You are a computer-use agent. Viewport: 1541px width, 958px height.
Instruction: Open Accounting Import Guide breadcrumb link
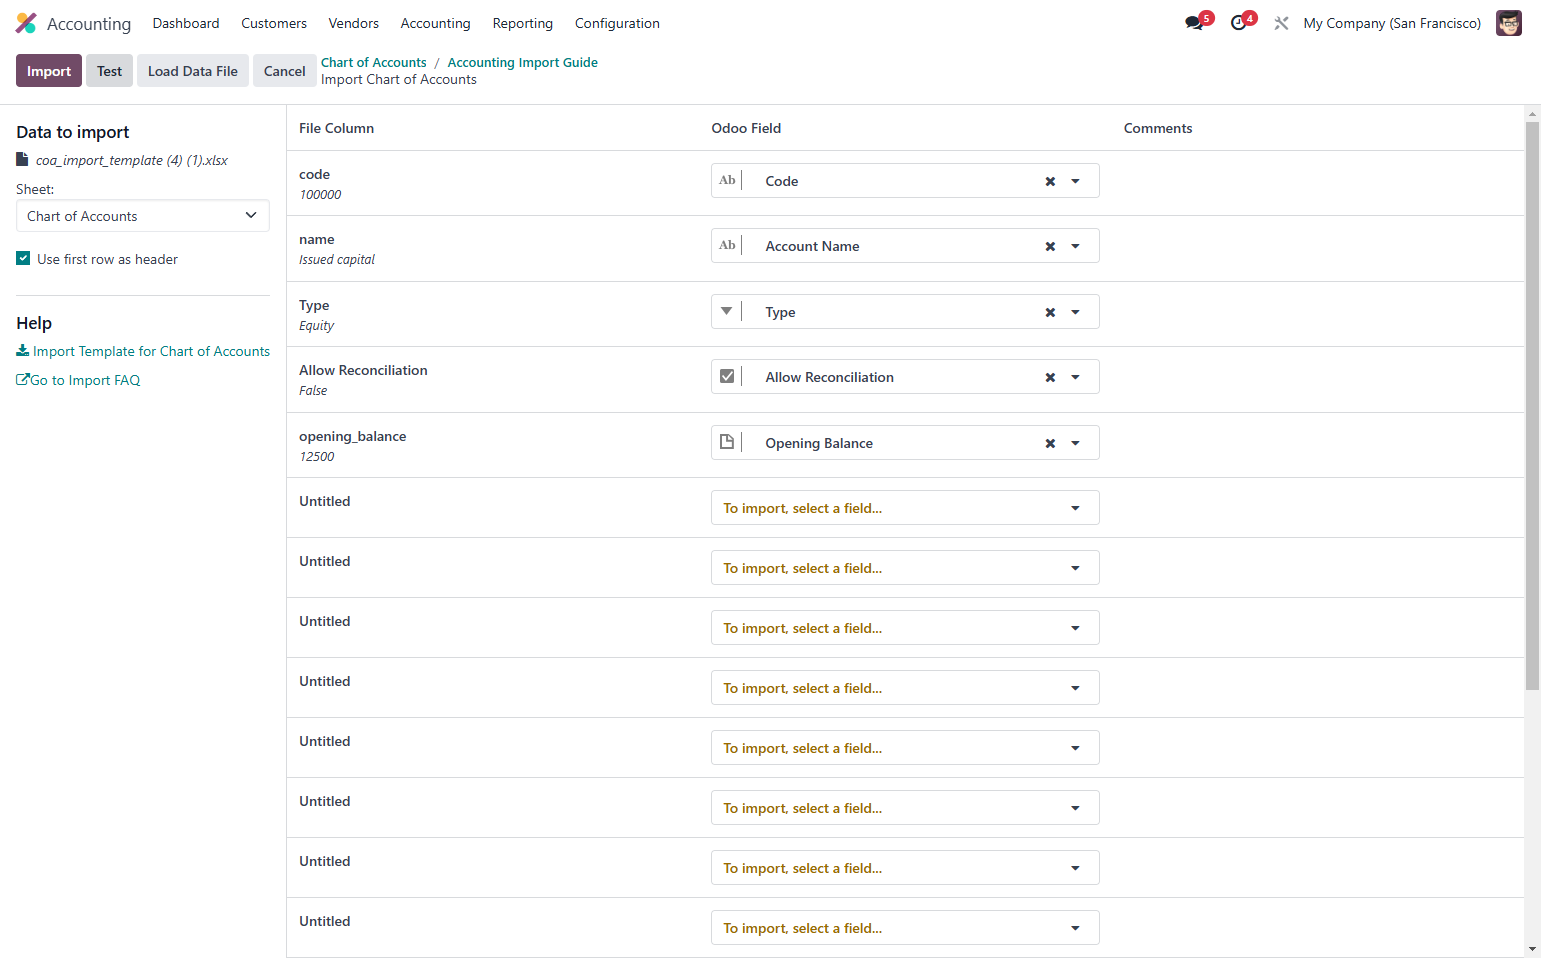pyautogui.click(x=523, y=62)
